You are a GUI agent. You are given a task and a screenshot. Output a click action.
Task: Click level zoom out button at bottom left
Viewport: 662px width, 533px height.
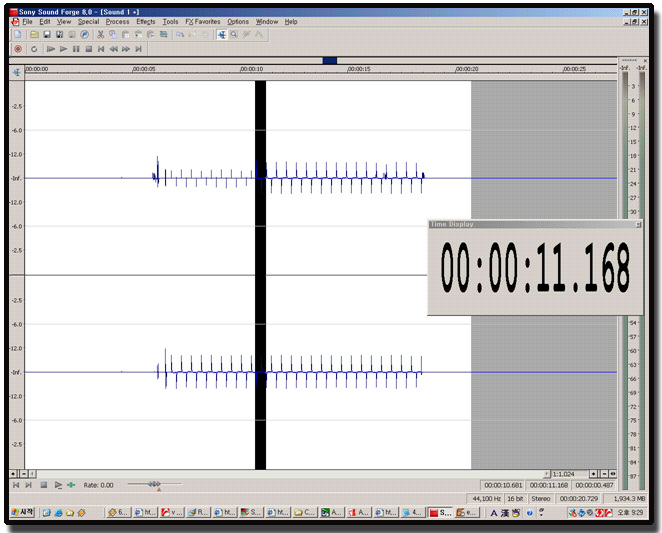[x=24, y=474]
